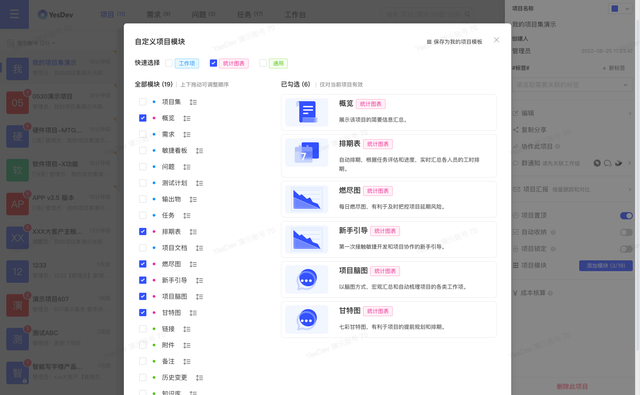Click the sort handle beside 项目文档
Screen dimensions: 640x395
coord(199,248)
